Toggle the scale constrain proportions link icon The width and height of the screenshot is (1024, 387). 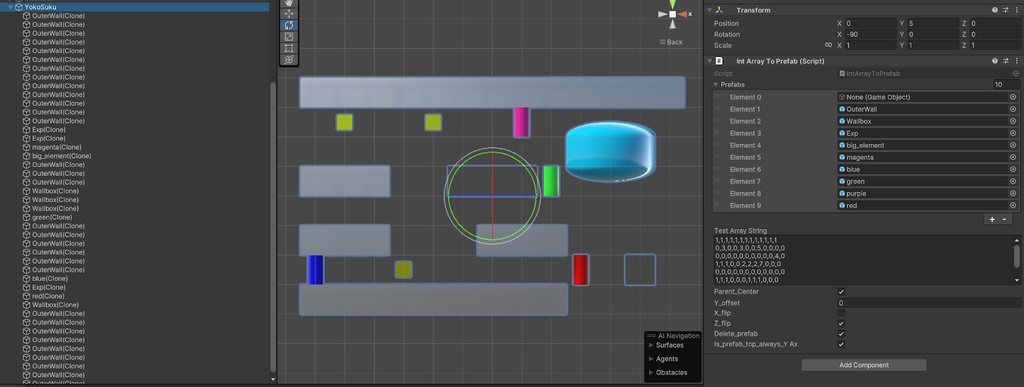click(x=828, y=45)
